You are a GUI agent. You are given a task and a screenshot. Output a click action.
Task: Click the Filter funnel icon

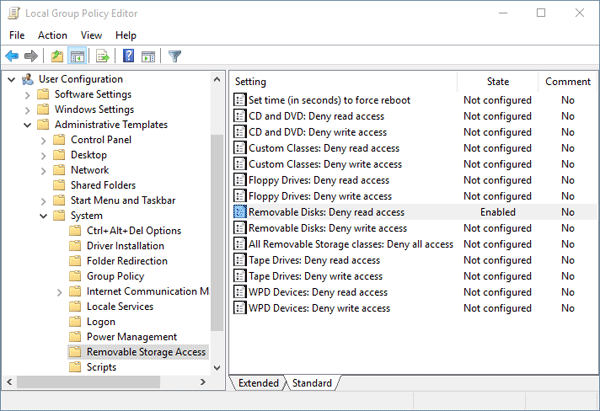pyautogui.click(x=175, y=56)
